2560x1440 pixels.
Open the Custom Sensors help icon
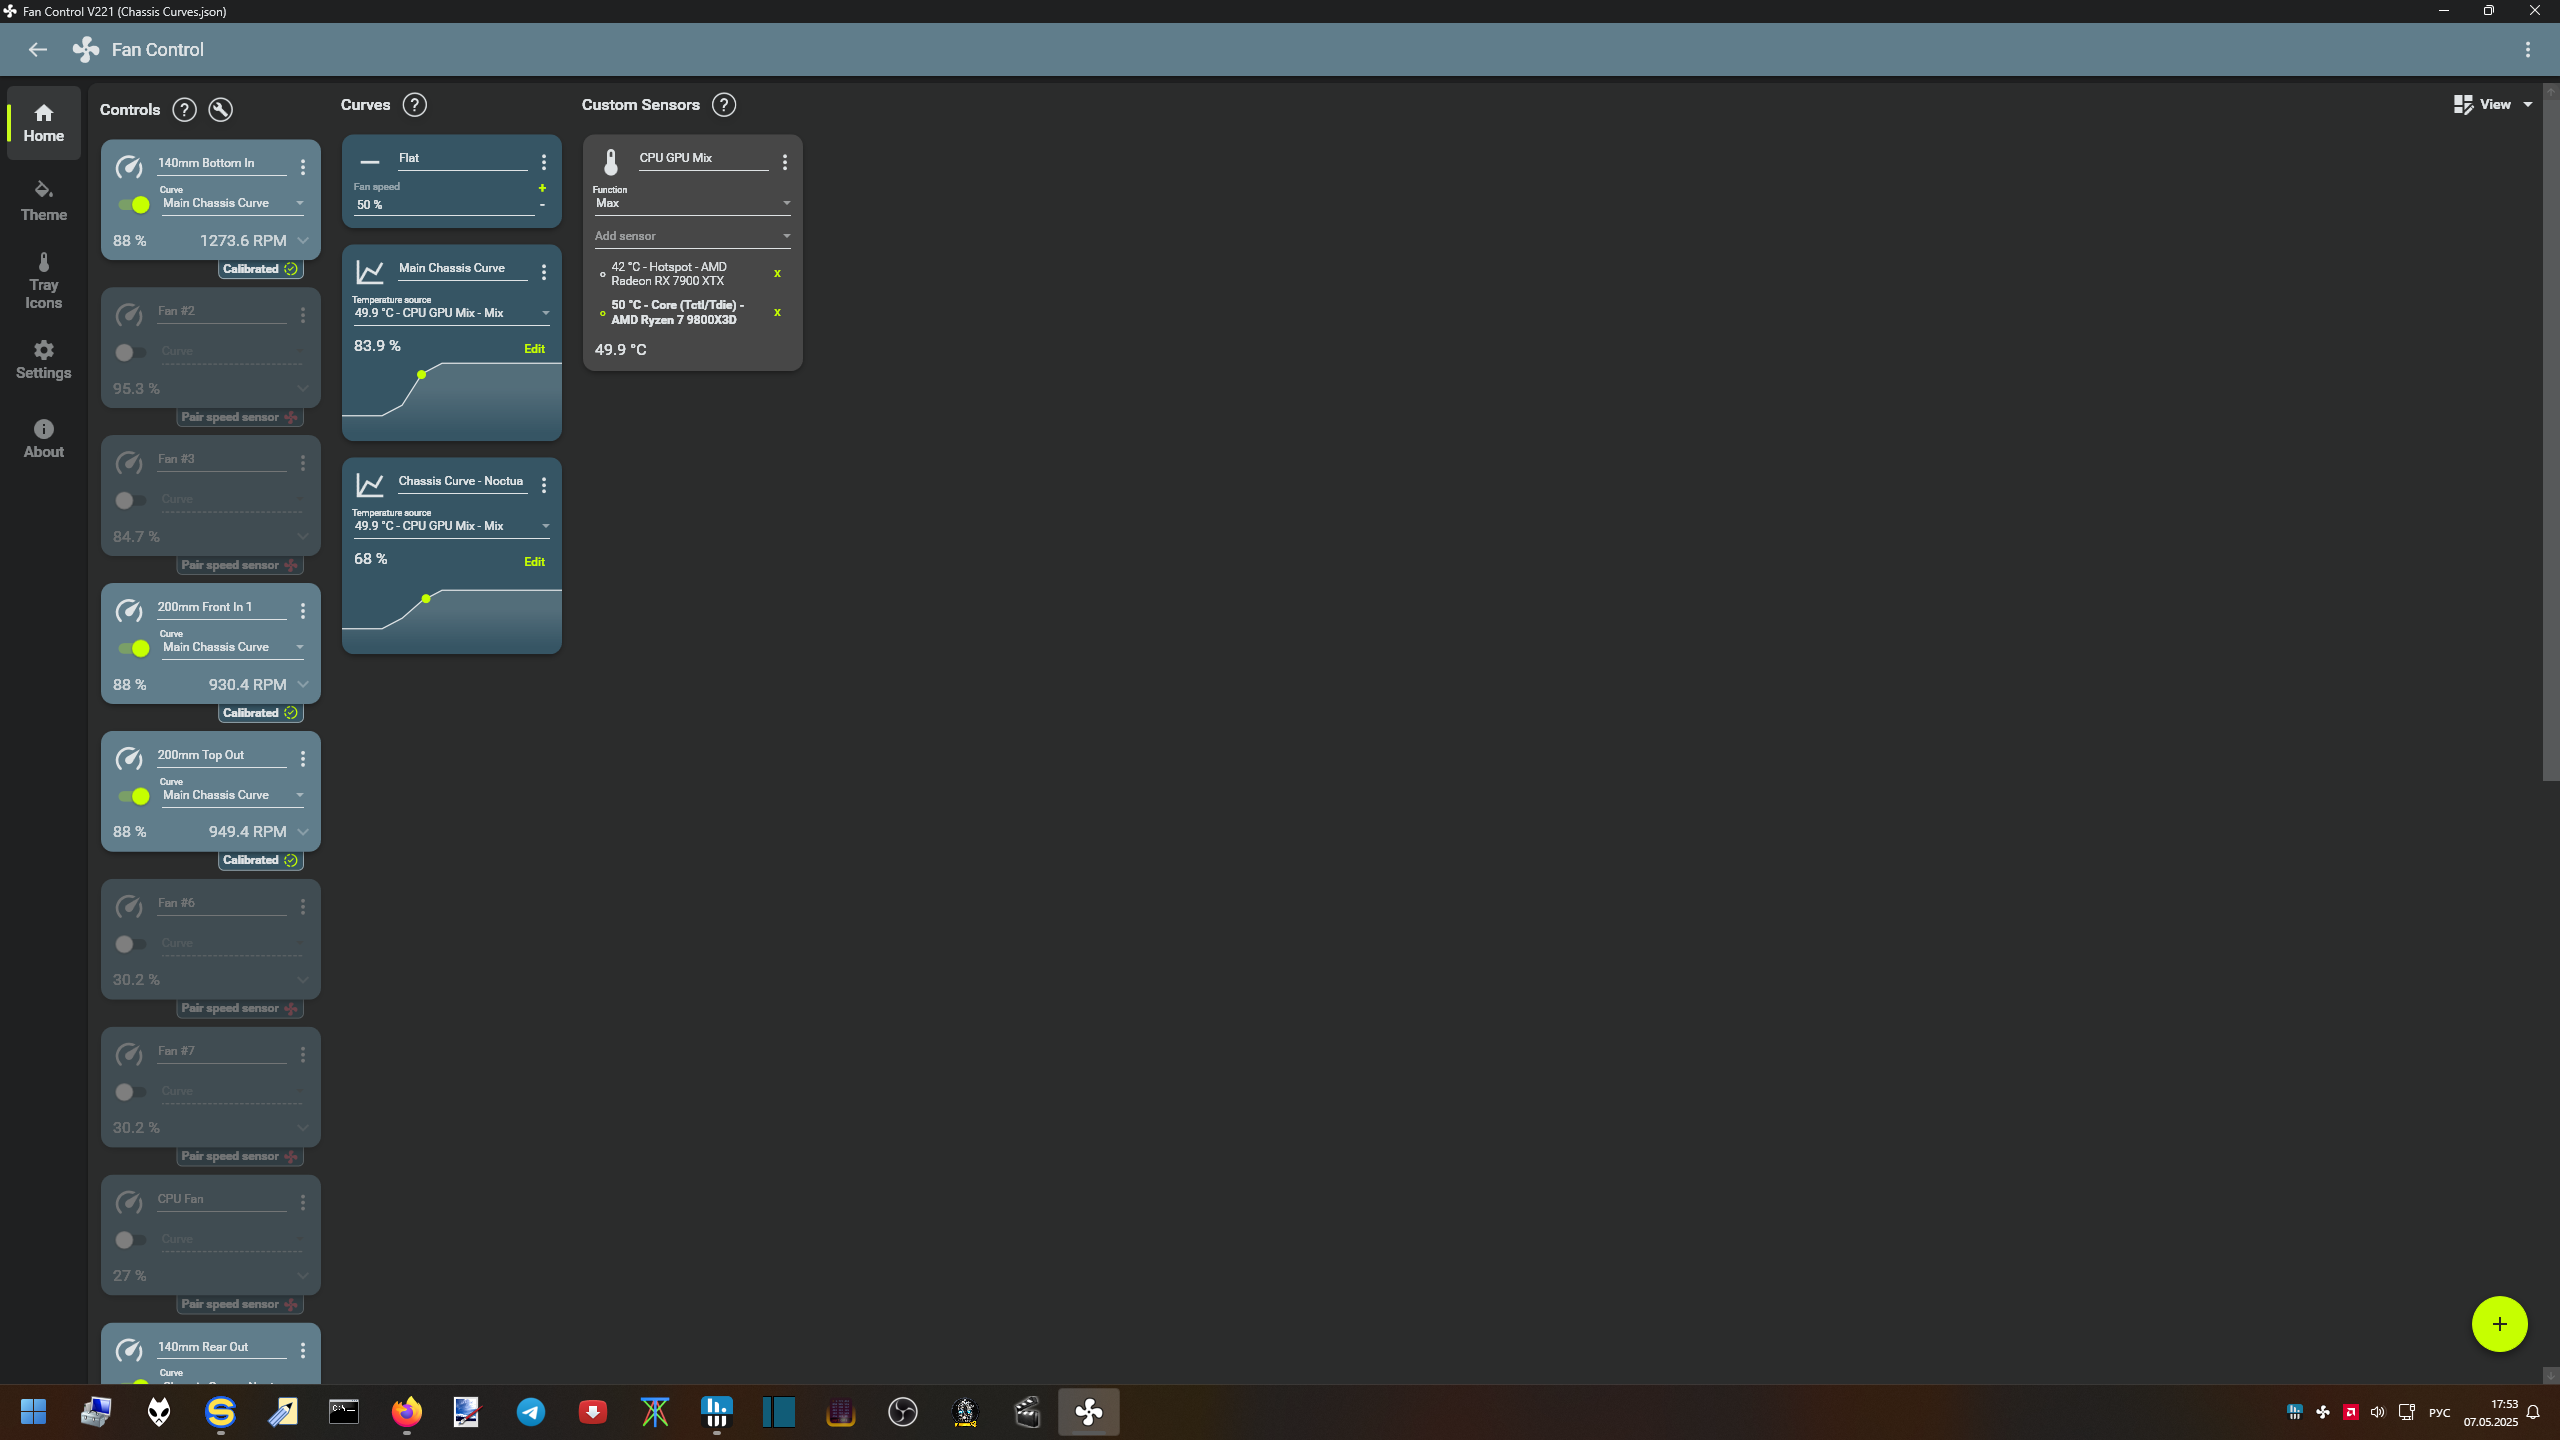pos(724,105)
